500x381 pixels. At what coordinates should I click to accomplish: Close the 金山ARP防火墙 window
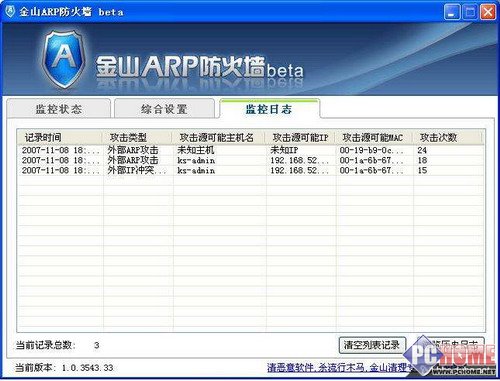tap(488, 12)
